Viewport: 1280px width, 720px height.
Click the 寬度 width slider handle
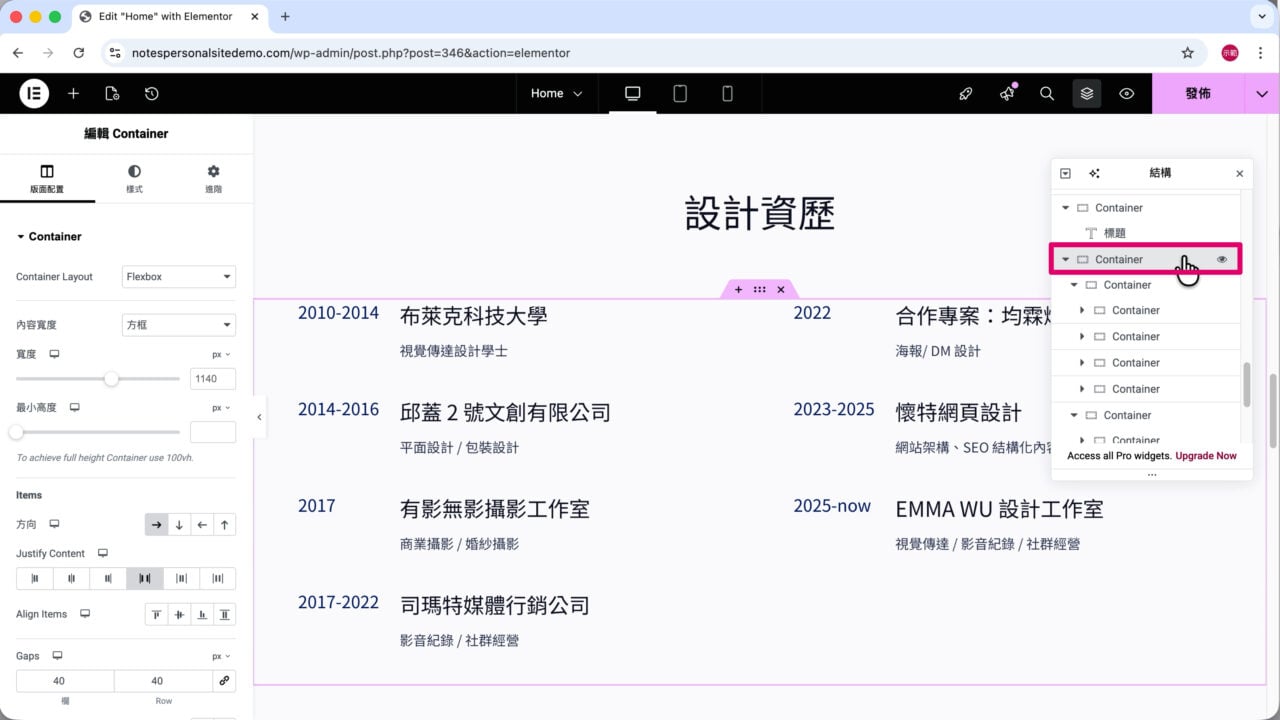tap(111, 379)
